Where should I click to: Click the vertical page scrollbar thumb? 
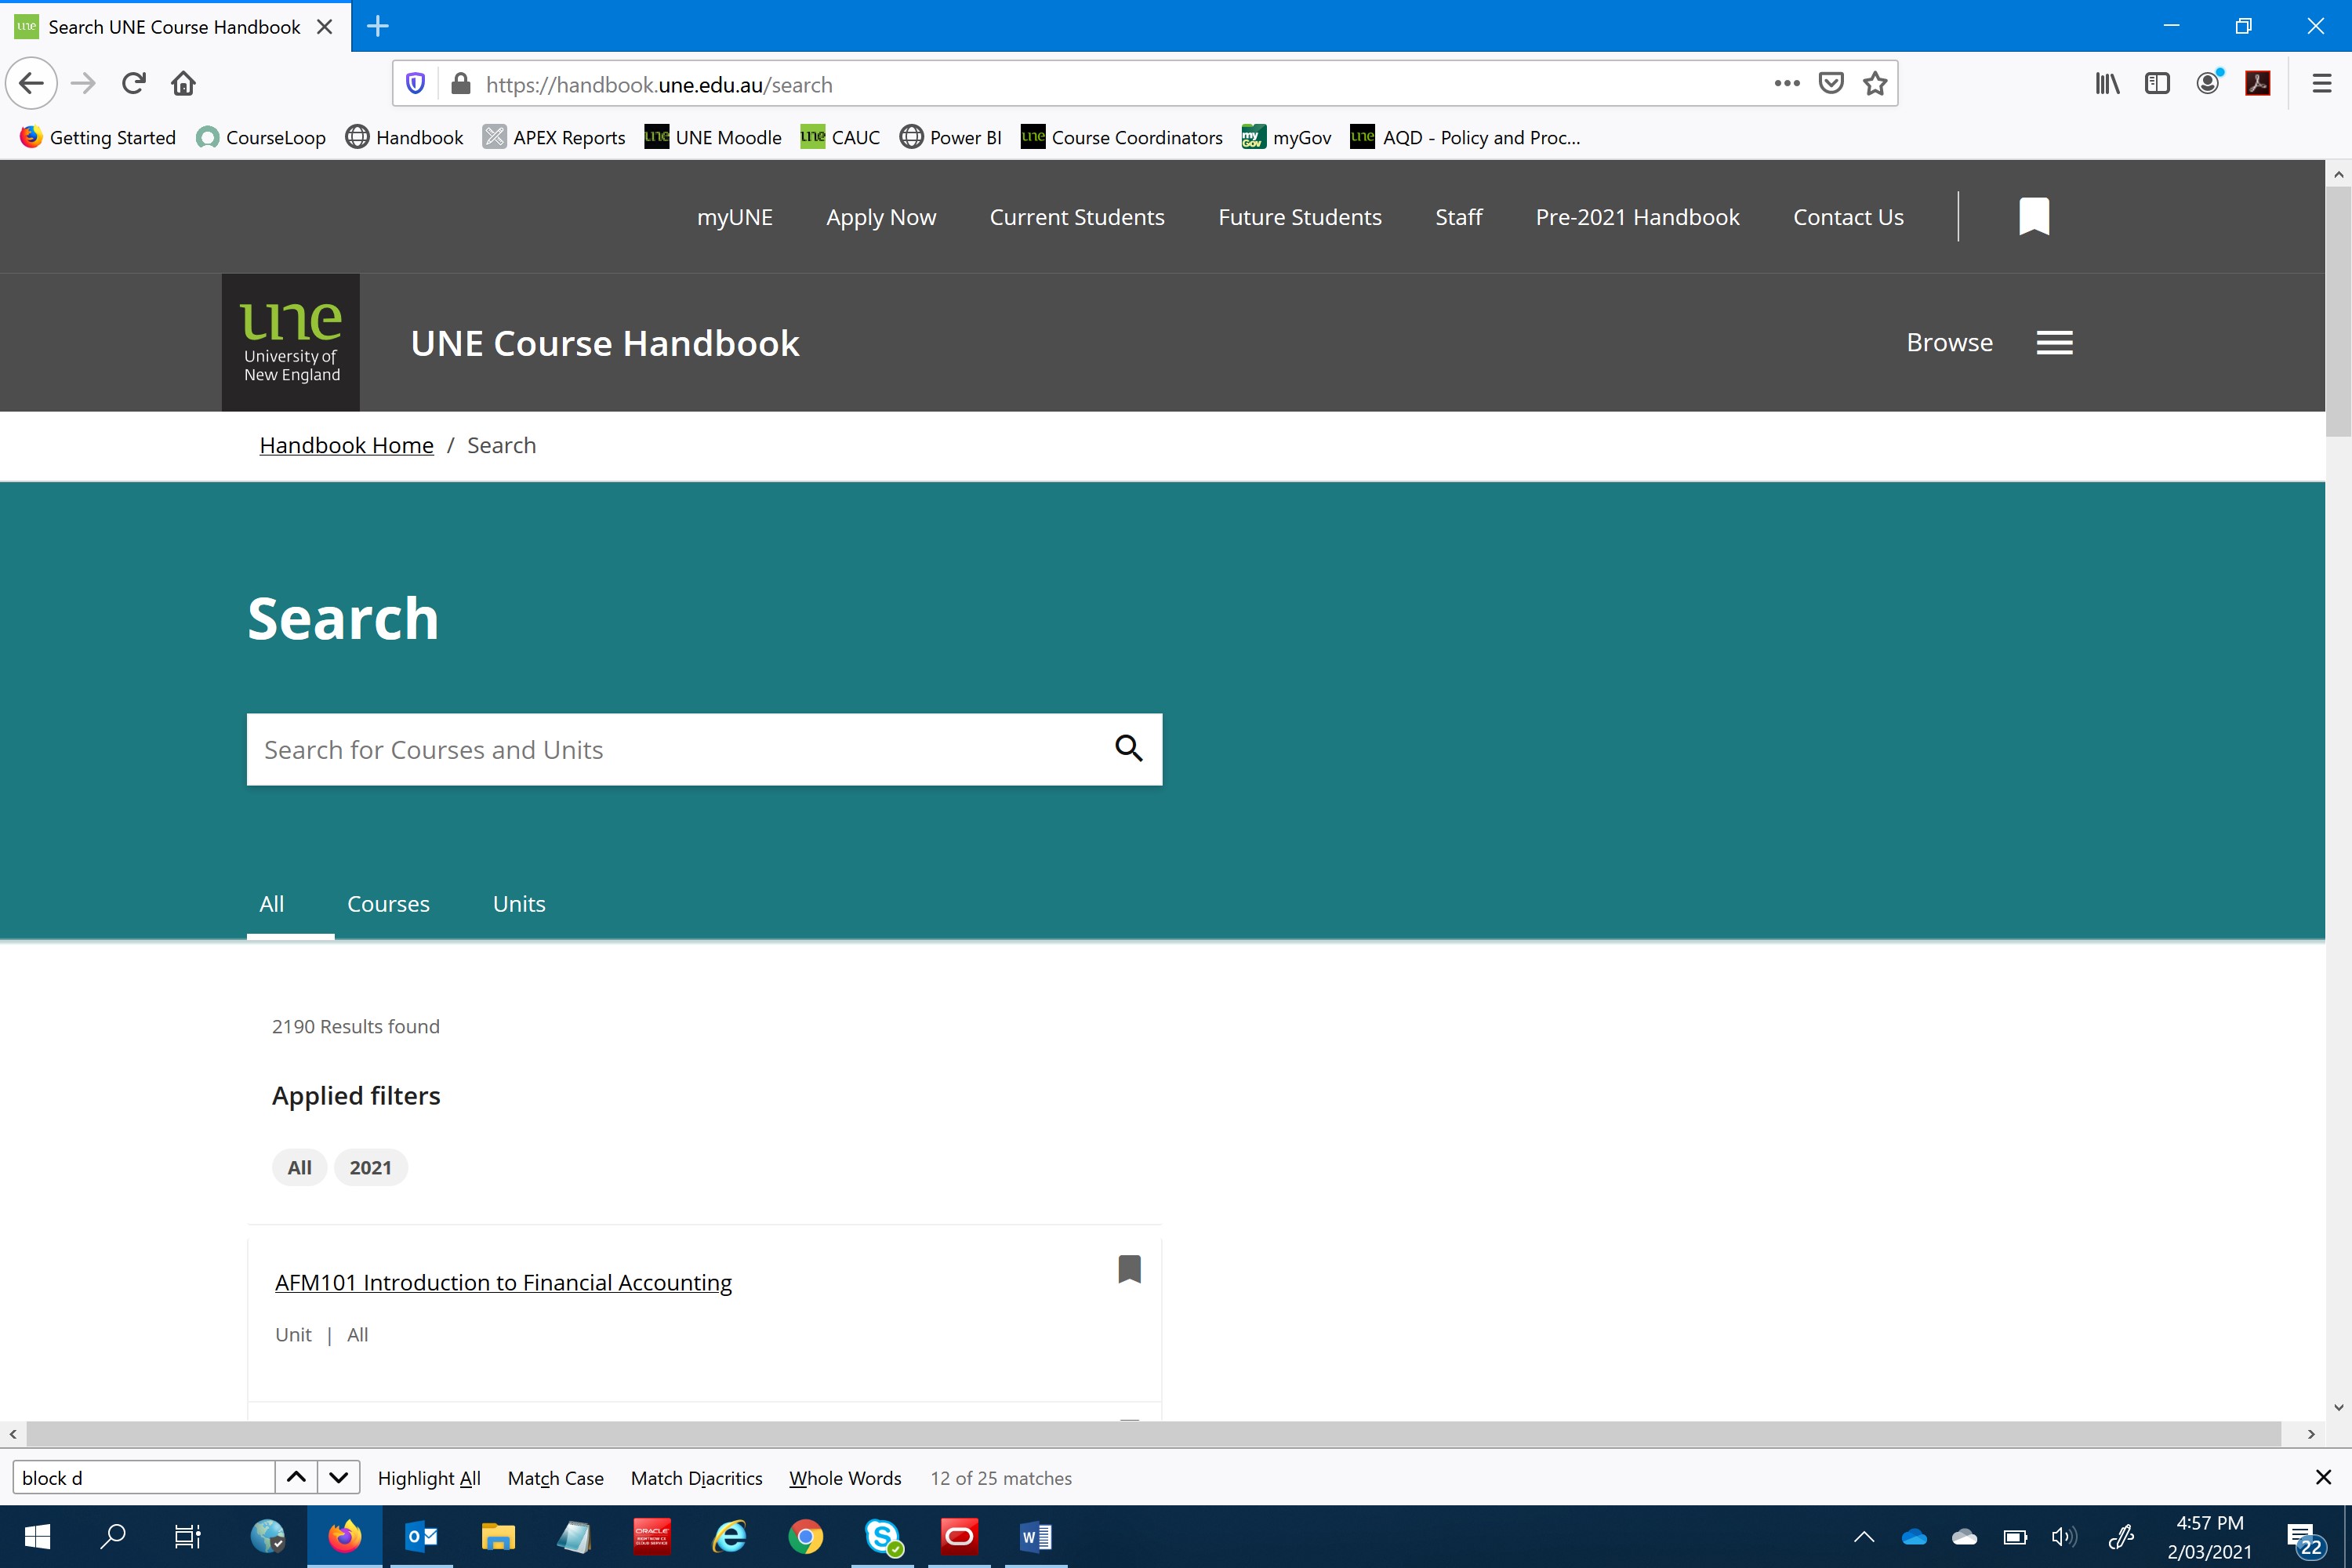(2338, 312)
